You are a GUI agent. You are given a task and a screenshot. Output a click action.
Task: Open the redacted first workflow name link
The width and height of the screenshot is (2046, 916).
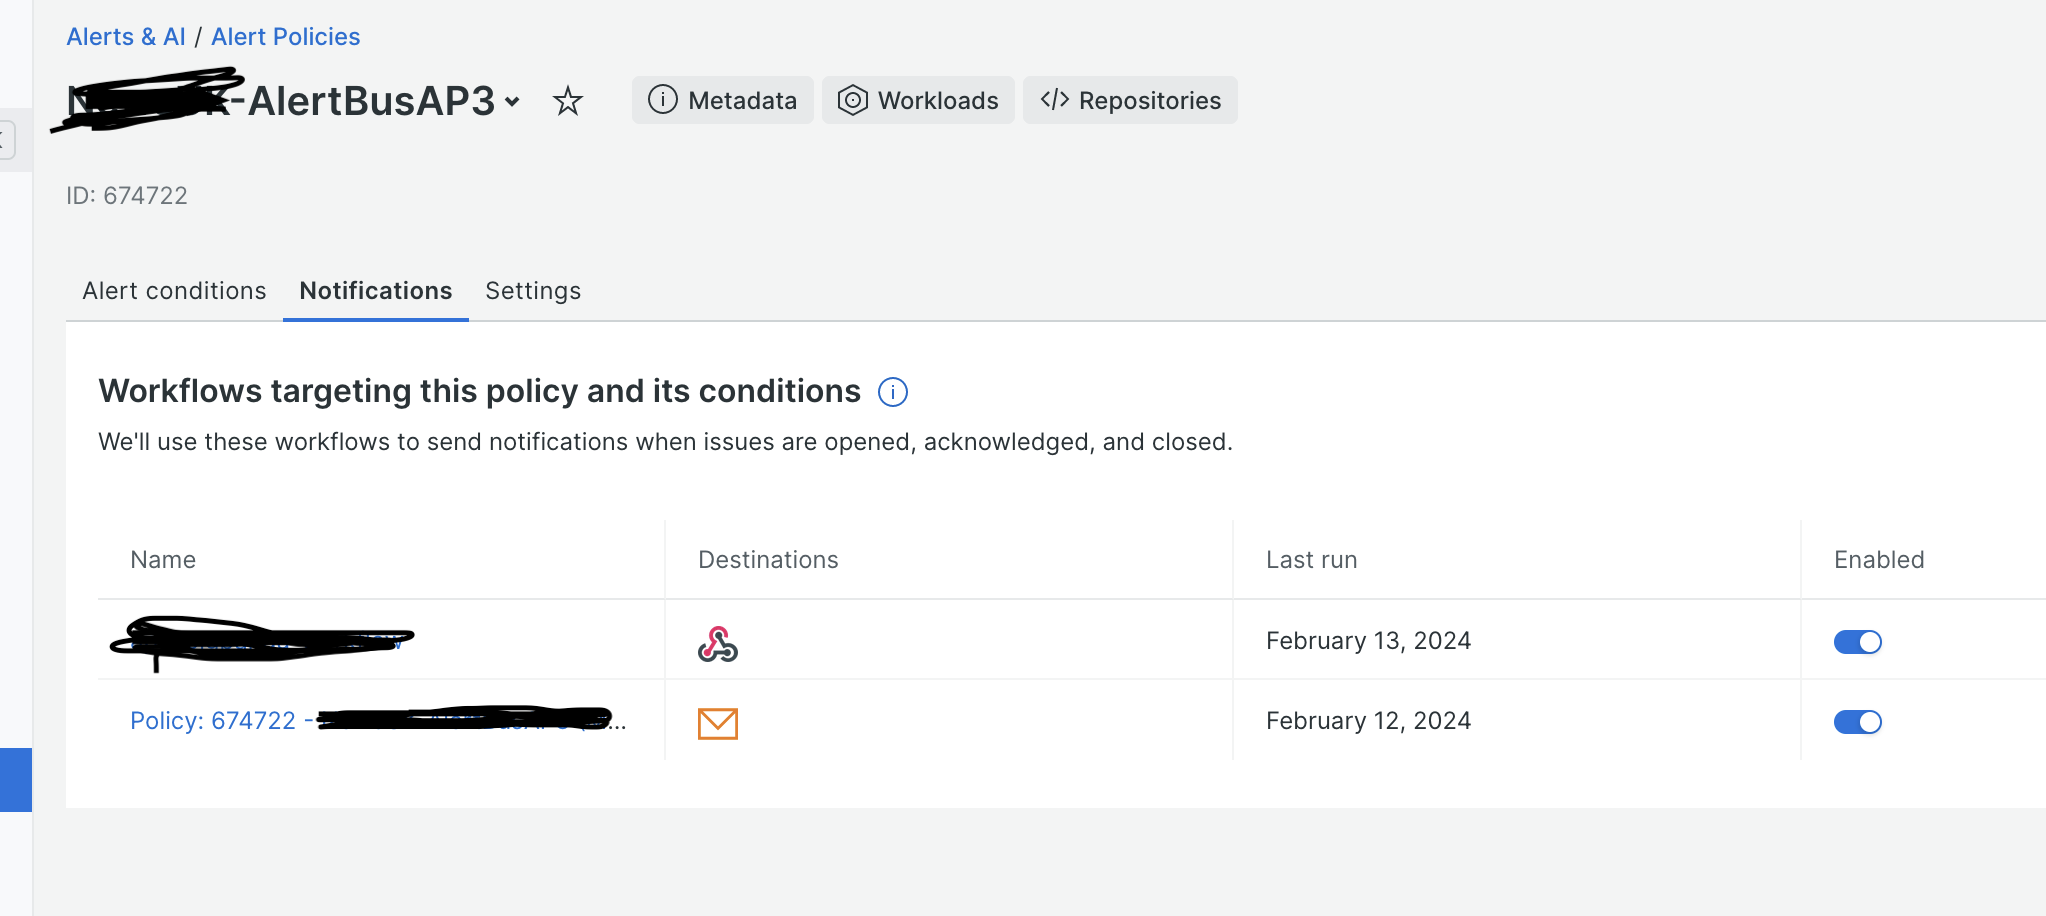point(262,641)
